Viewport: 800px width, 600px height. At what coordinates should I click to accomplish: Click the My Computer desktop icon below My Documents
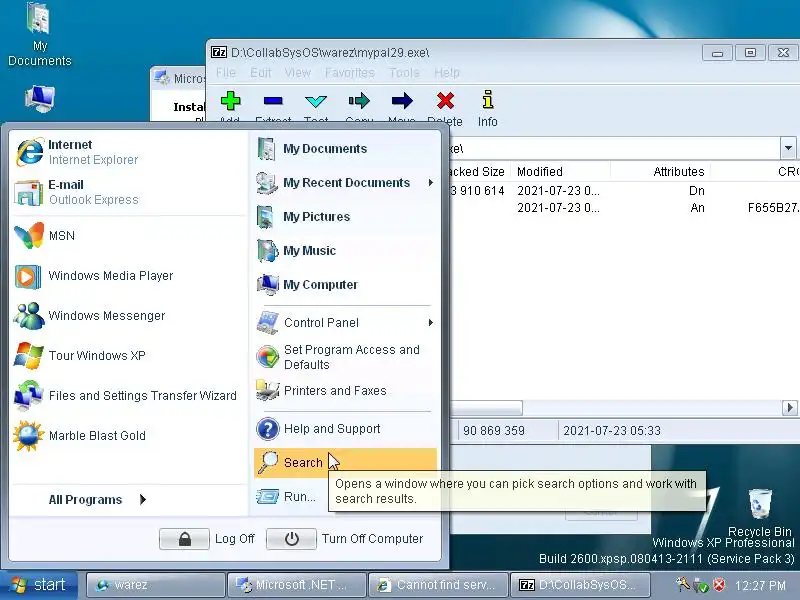(40, 99)
